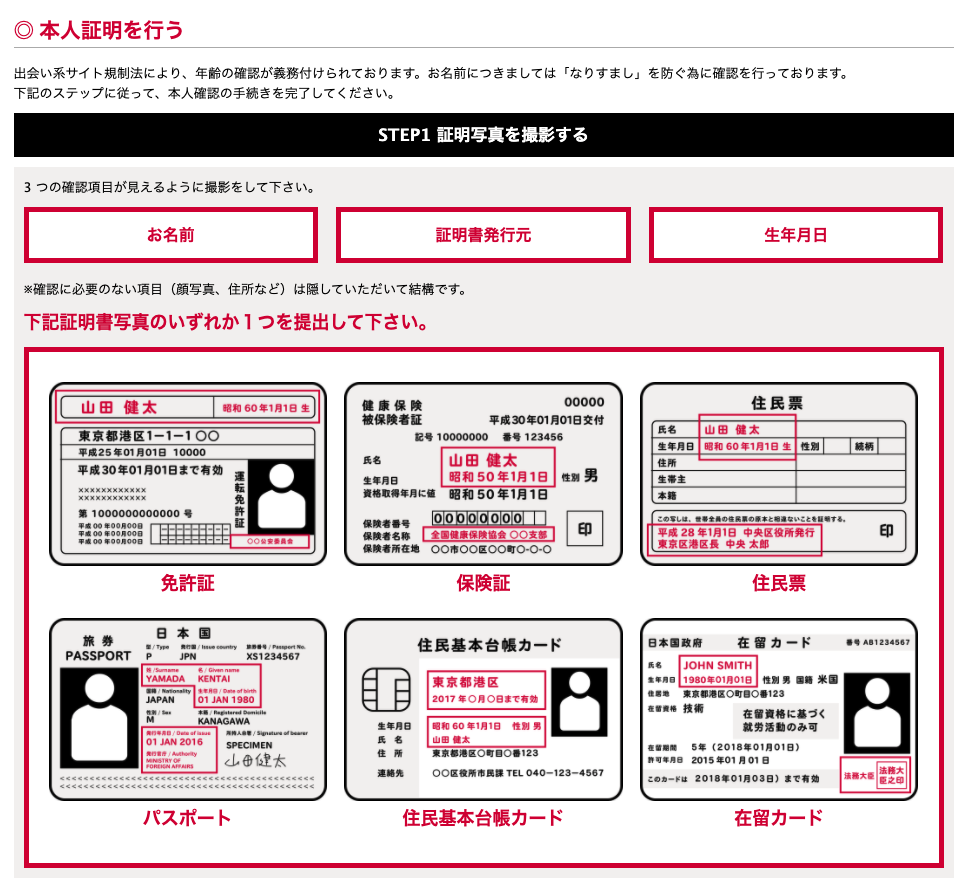The image size is (962, 878).
Task: Click 全国健康保険協会 ○○支部 on the insurance card
Action: tap(488, 534)
